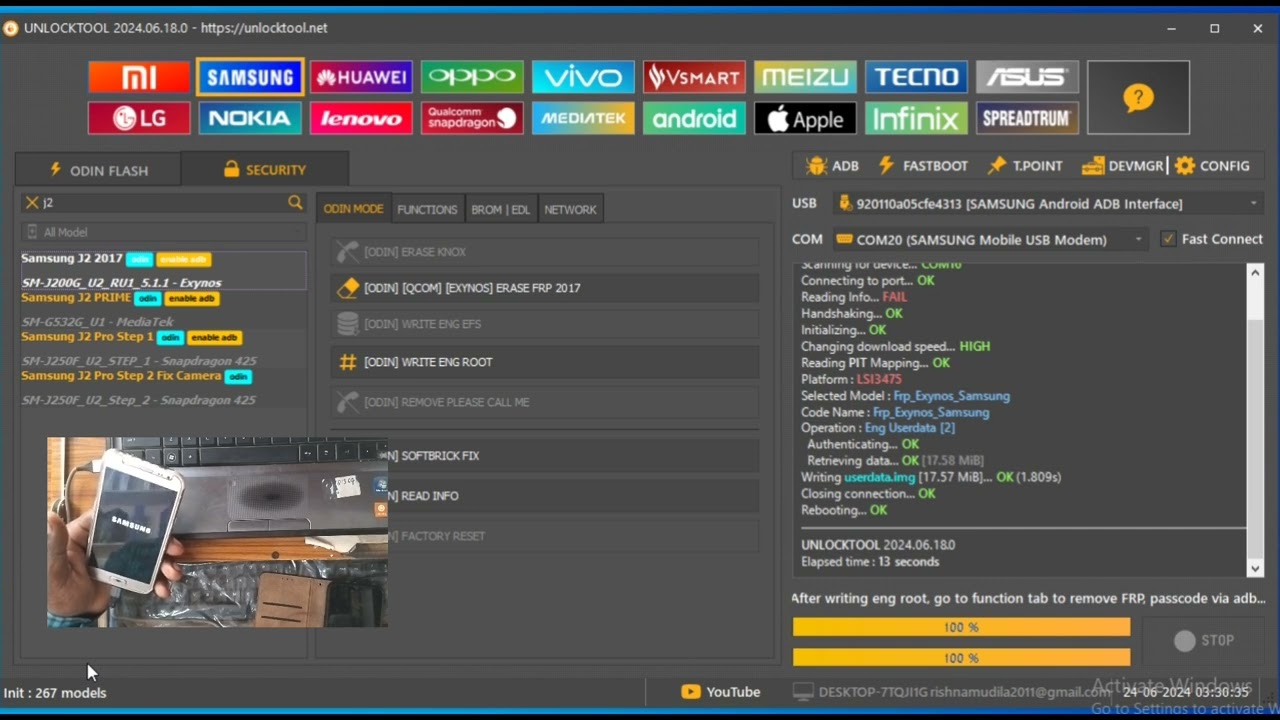This screenshot has height=720, width=1280.
Task: Open the COM port dropdown
Action: tap(1138, 240)
